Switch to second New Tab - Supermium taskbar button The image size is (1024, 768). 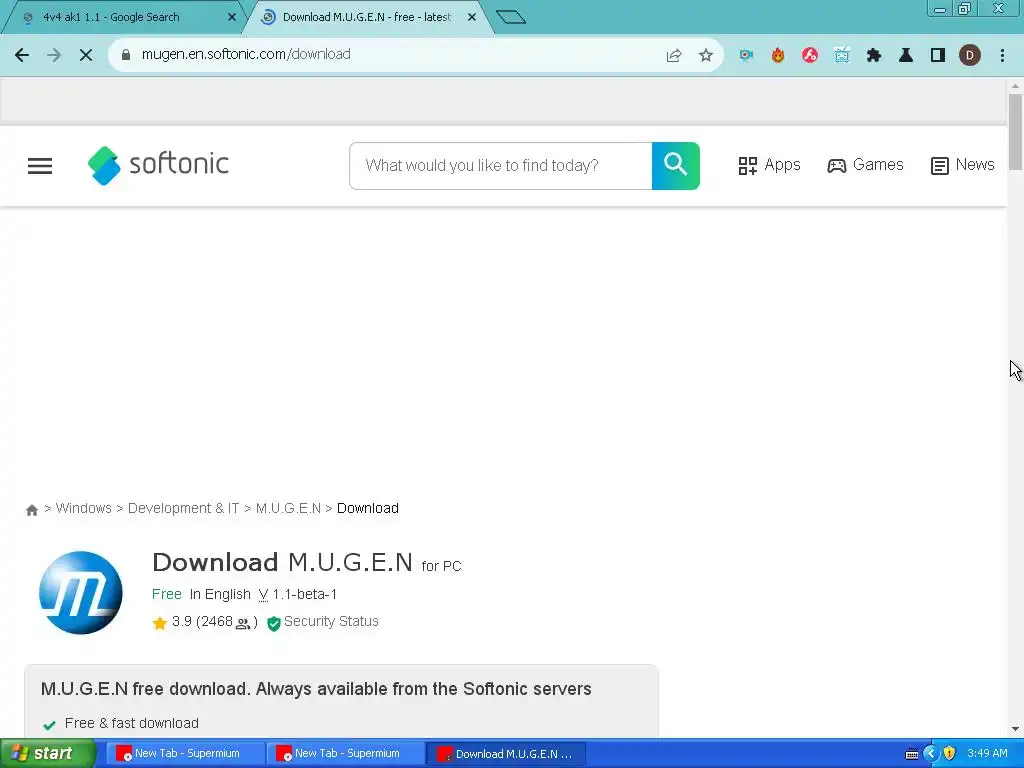(345, 754)
